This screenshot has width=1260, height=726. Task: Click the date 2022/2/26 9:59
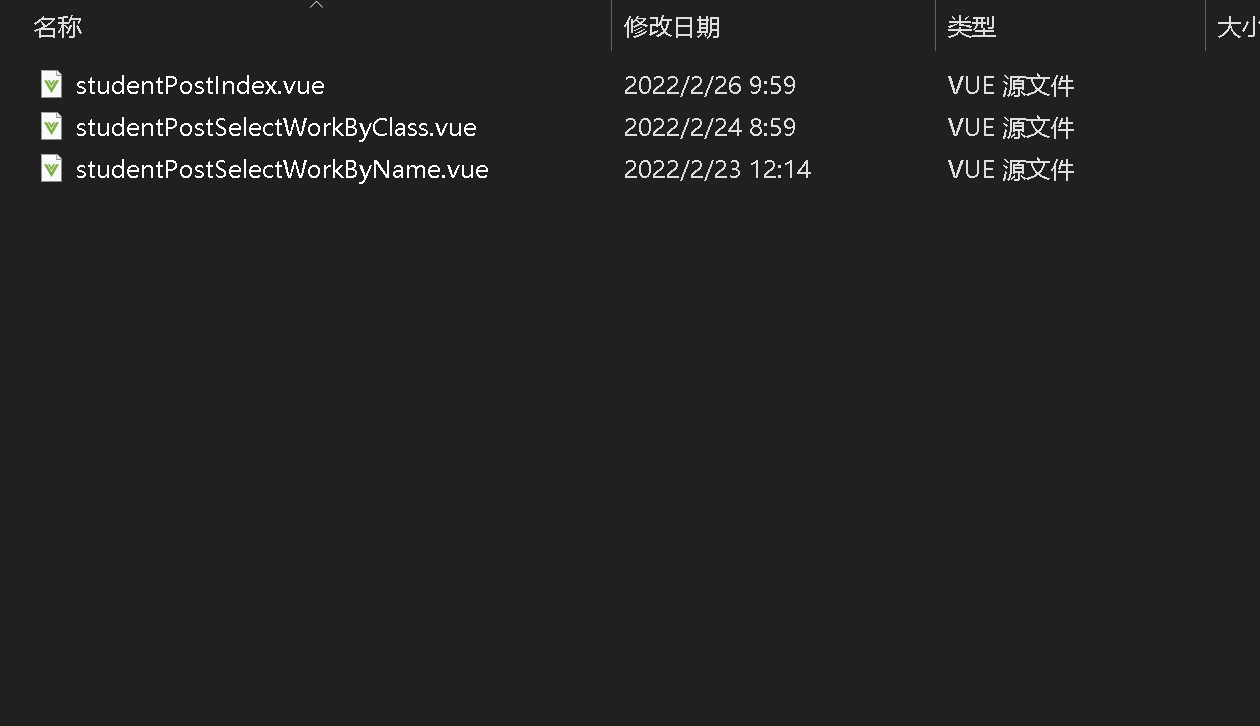point(710,85)
